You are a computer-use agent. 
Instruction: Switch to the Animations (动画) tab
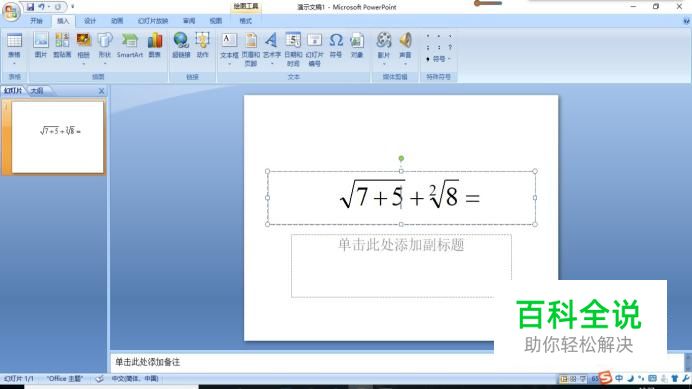(117, 21)
